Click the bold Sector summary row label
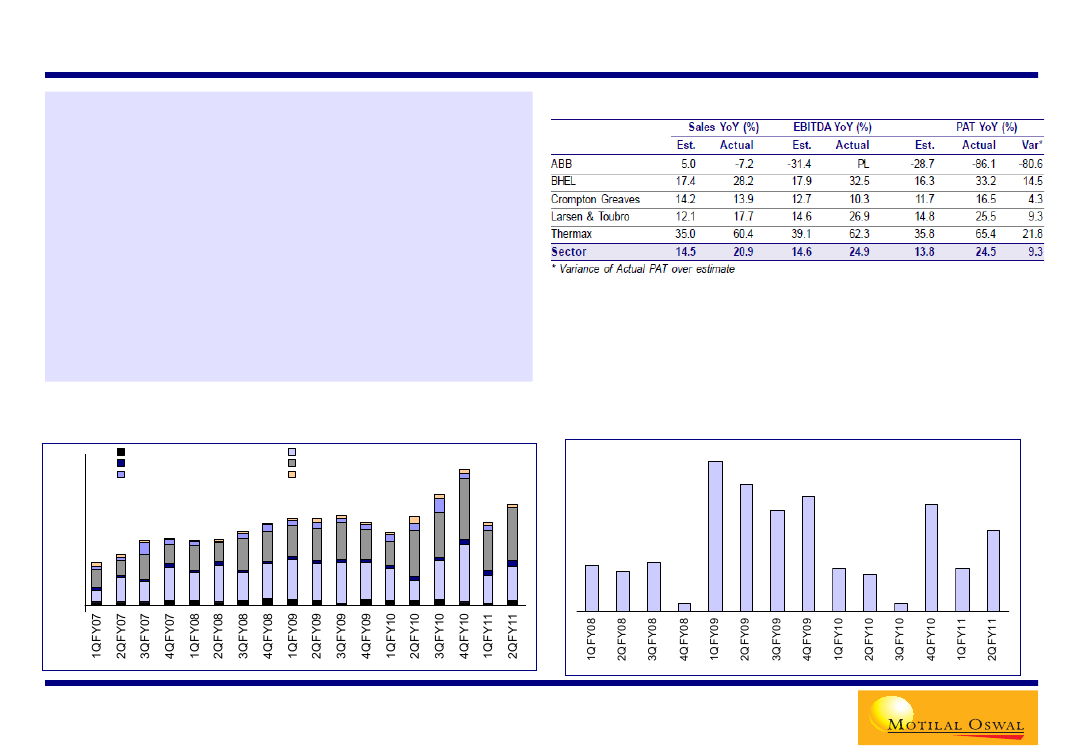Screen dimensions: 1083x750 coord(568,252)
